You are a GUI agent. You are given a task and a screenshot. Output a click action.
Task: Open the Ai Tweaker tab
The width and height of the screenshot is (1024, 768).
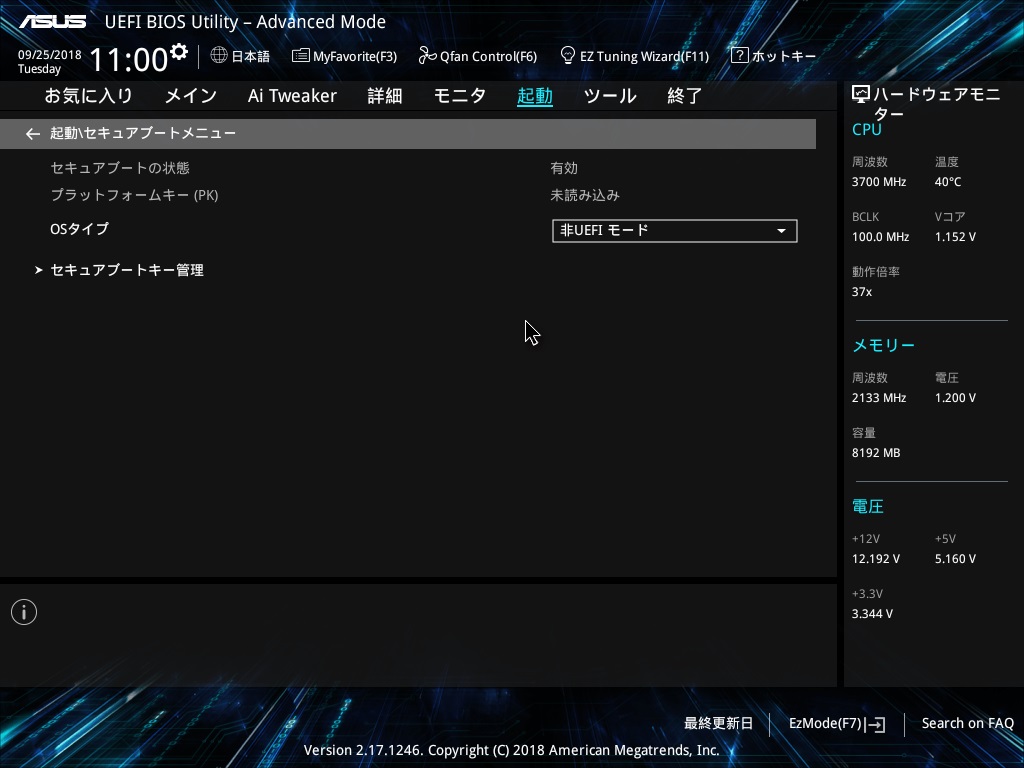coord(292,96)
